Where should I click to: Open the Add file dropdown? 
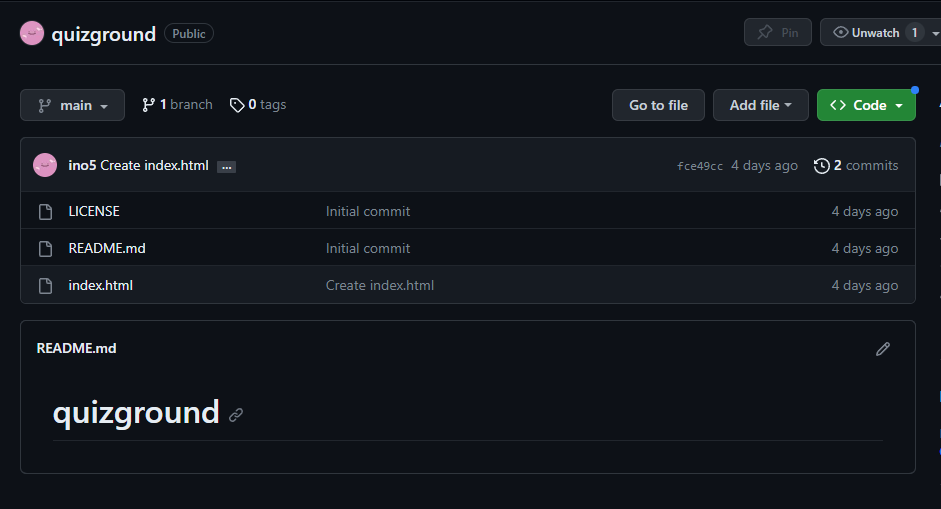pyautogui.click(x=760, y=105)
